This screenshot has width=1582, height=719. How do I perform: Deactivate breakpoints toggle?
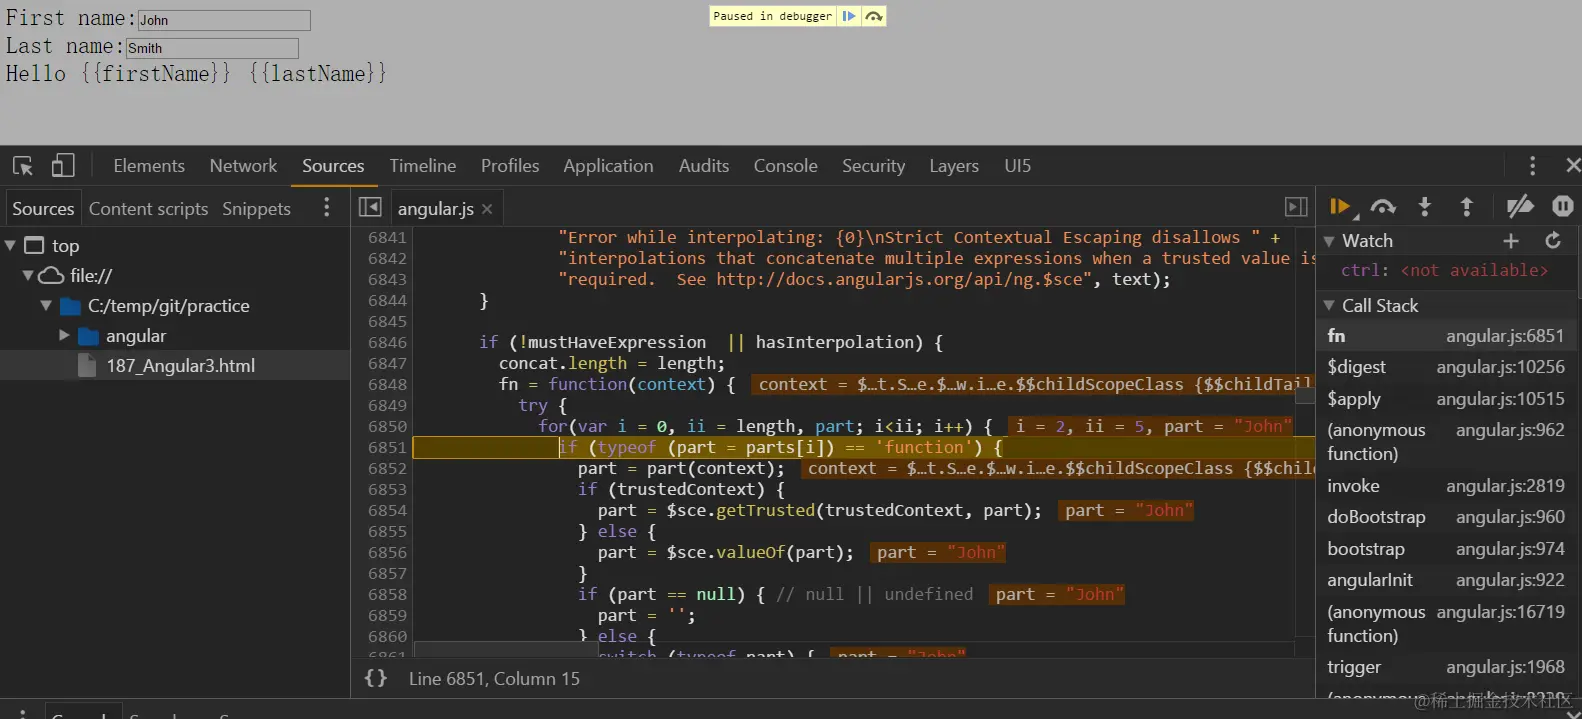click(1520, 207)
